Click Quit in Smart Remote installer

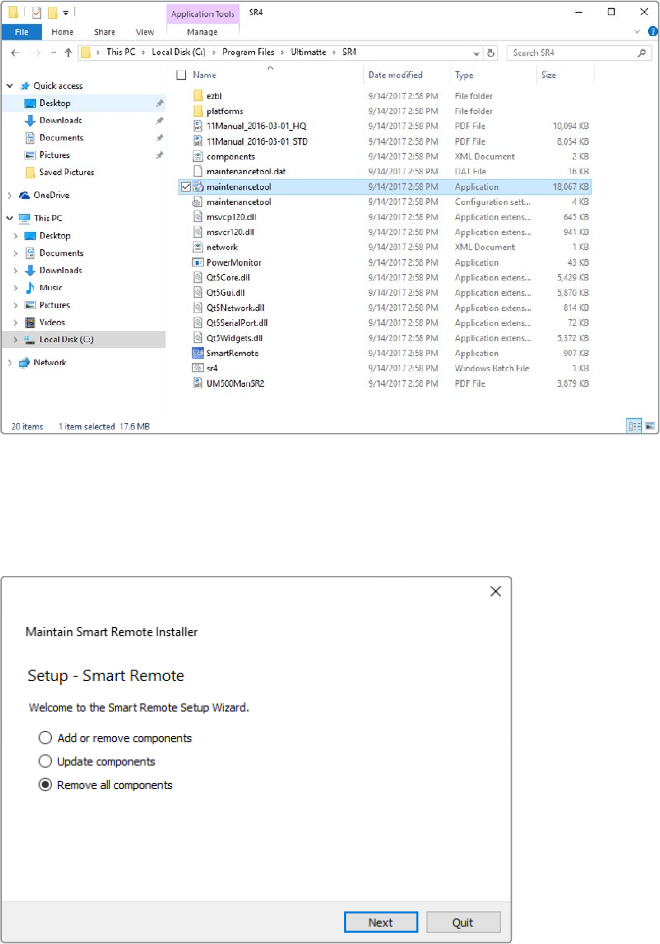[462, 922]
